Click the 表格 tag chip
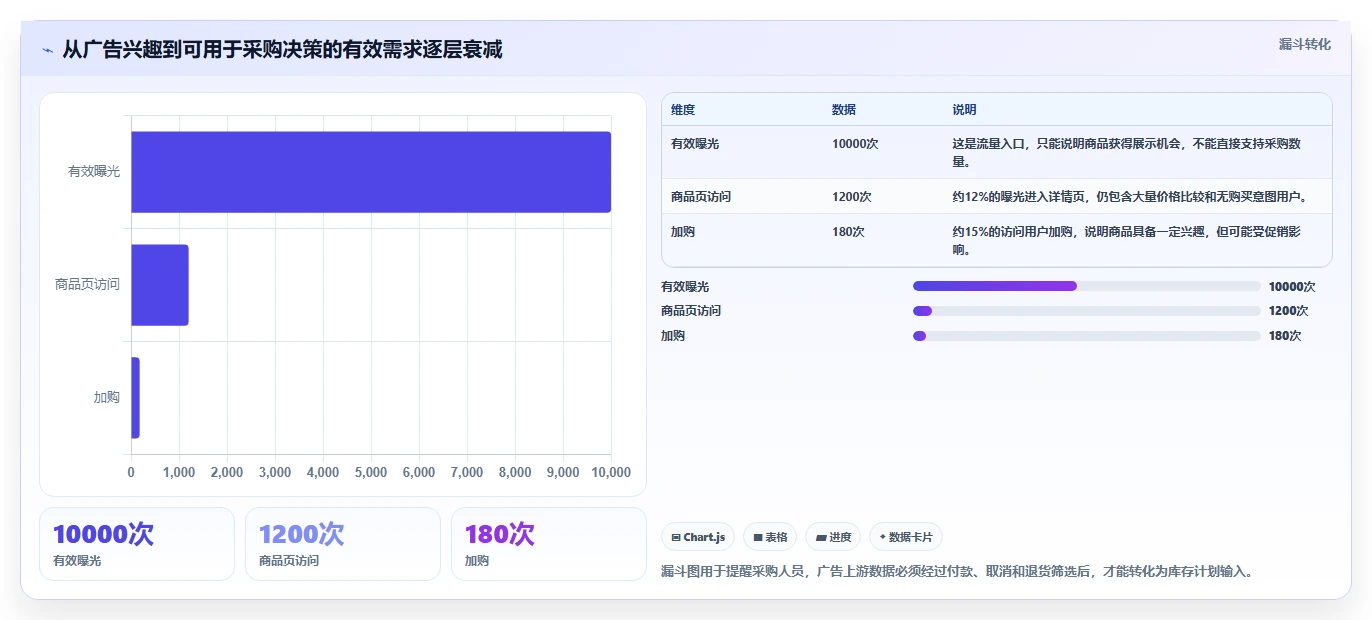This screenshot has width=1372, height=620. coord(770,537)
